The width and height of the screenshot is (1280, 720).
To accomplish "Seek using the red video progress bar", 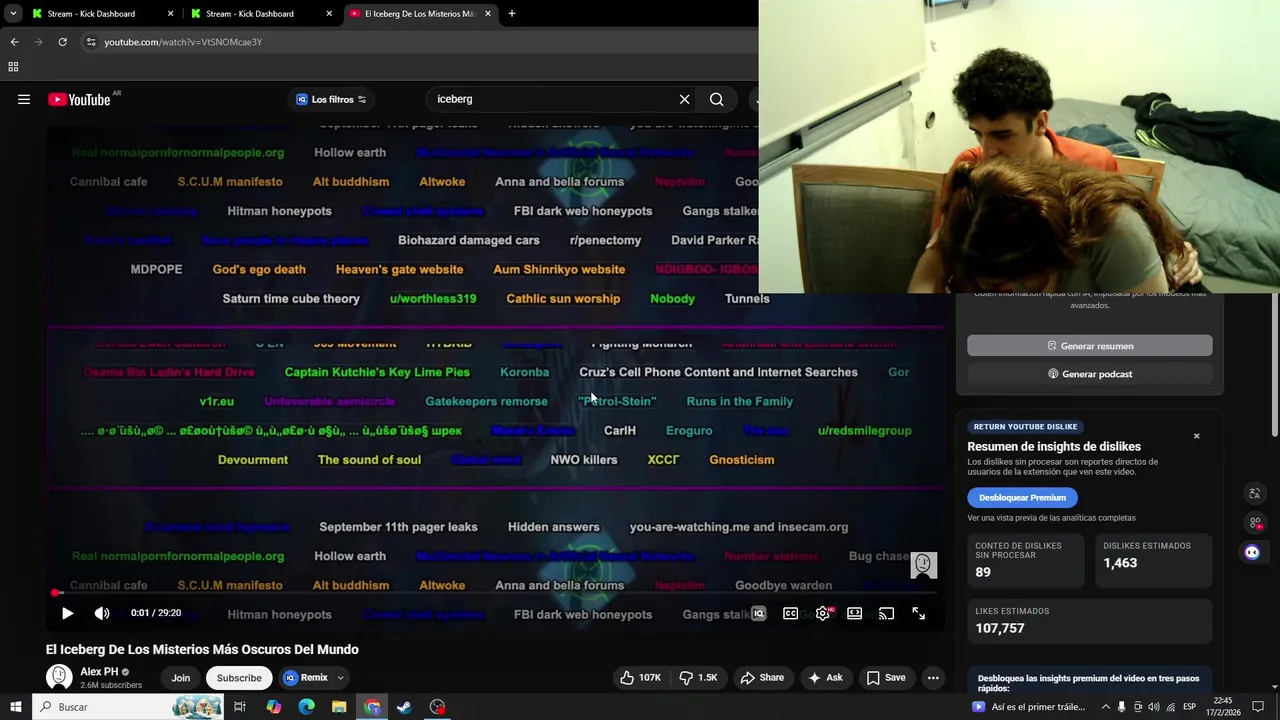I will point(497,593).
